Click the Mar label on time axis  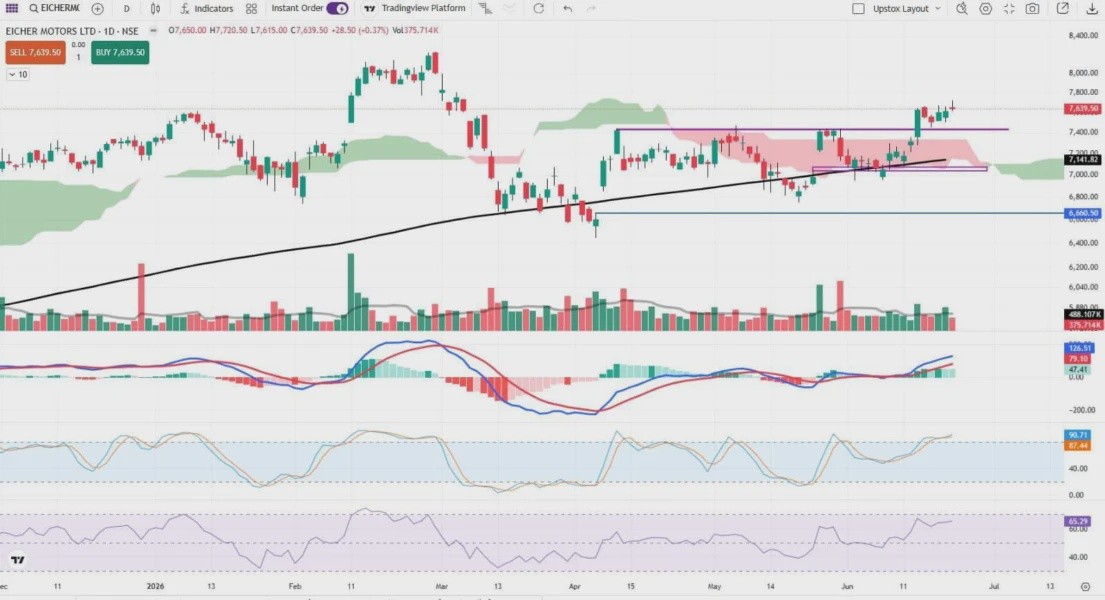click(441, 587)
